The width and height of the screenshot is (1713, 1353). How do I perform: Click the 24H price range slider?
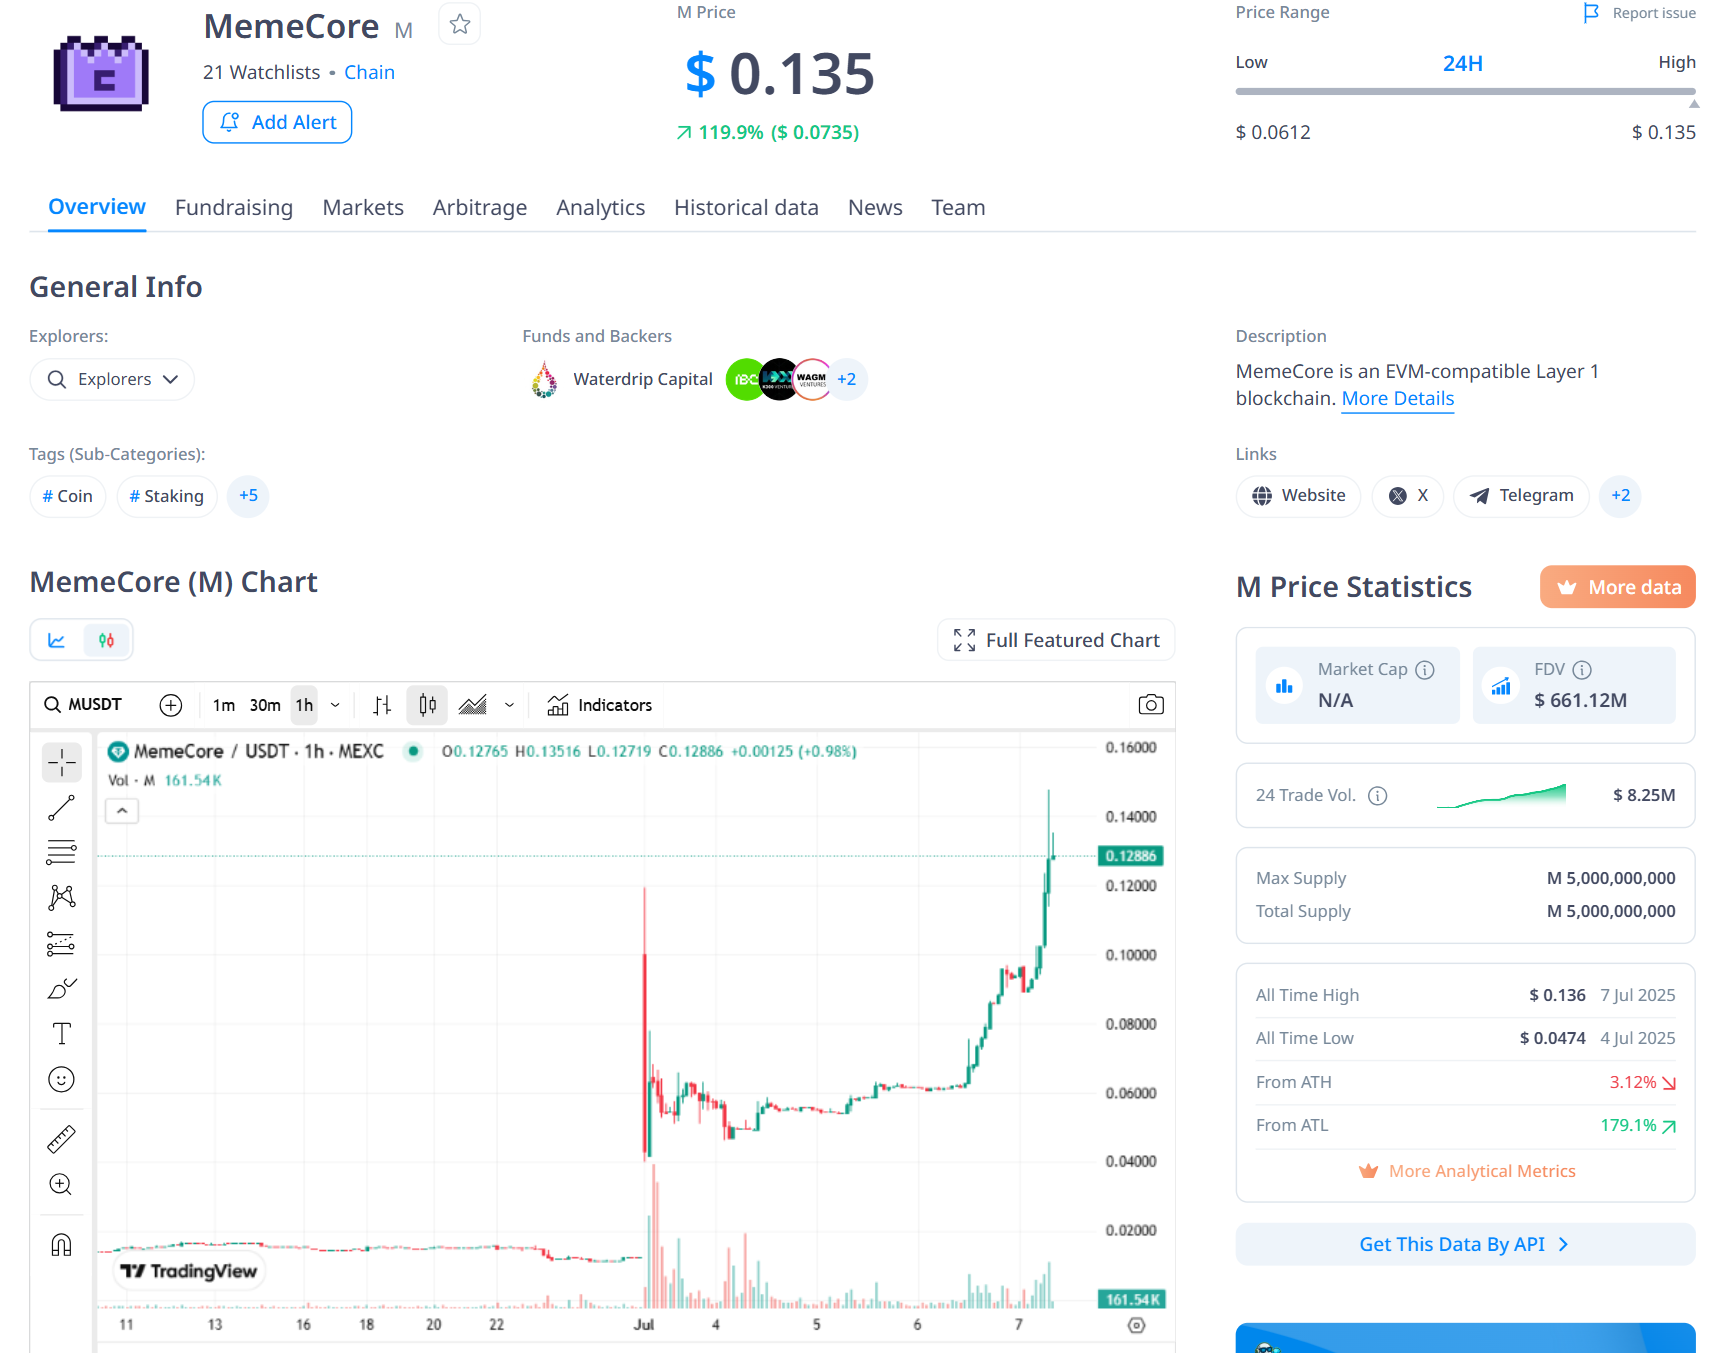tap(1465, 91)
